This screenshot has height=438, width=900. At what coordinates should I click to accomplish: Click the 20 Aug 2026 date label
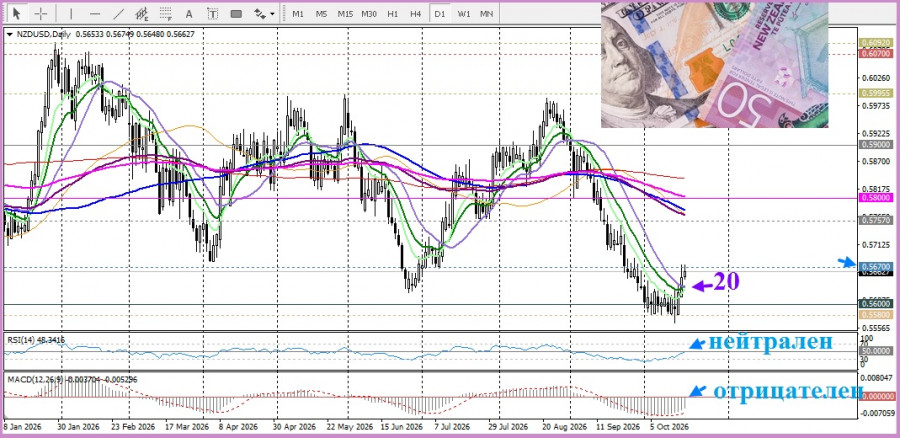(565, 428)
